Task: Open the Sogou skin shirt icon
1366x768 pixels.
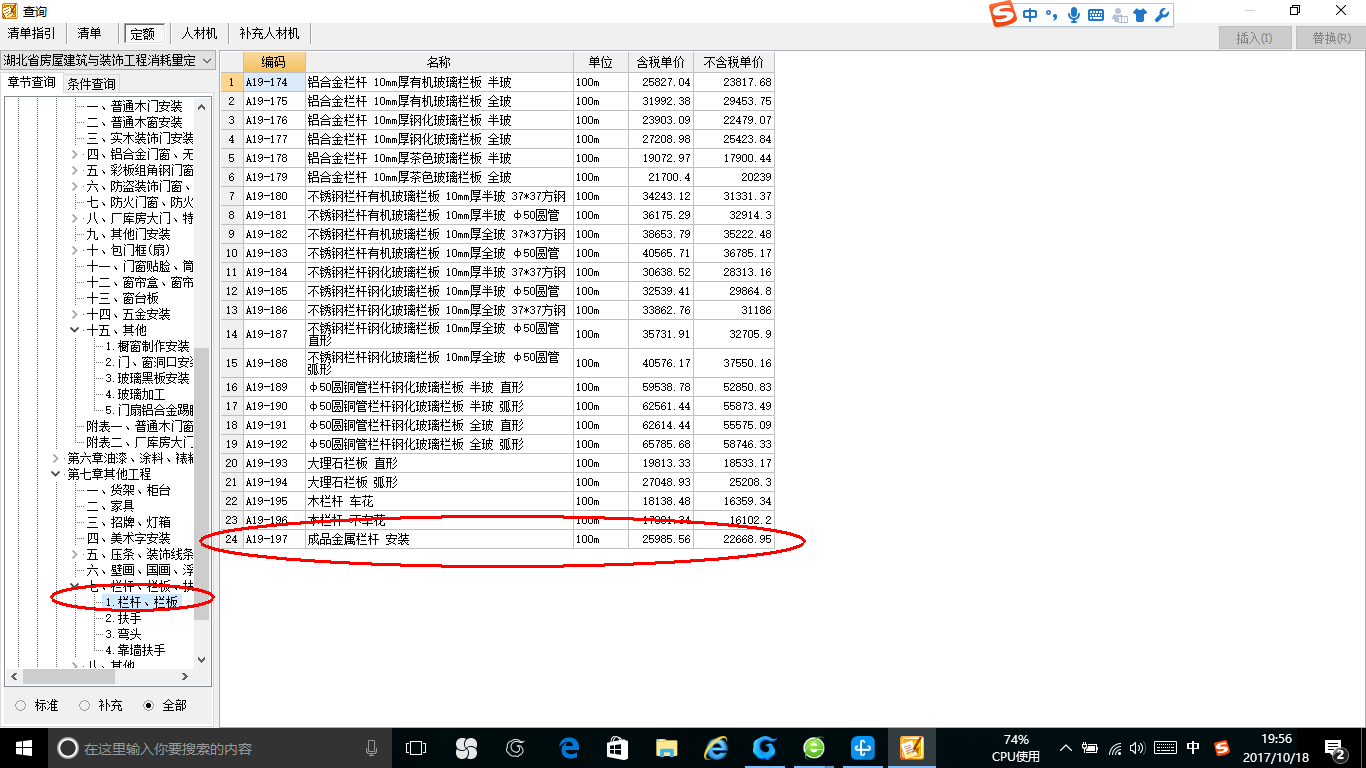Action: pos(1140,15)
